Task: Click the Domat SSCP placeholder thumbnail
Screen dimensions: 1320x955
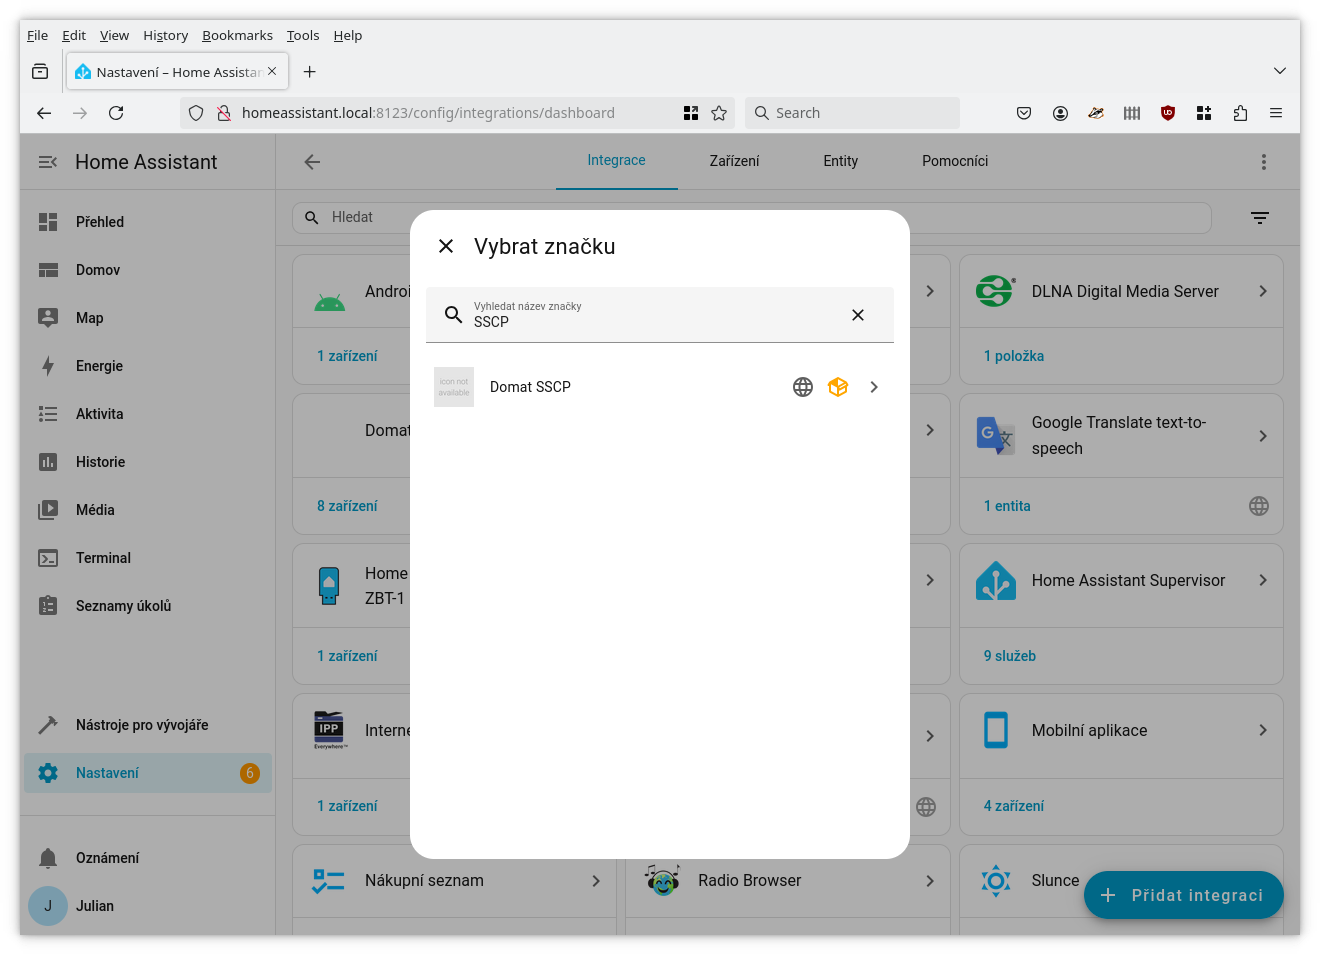Action: point(454,387)
